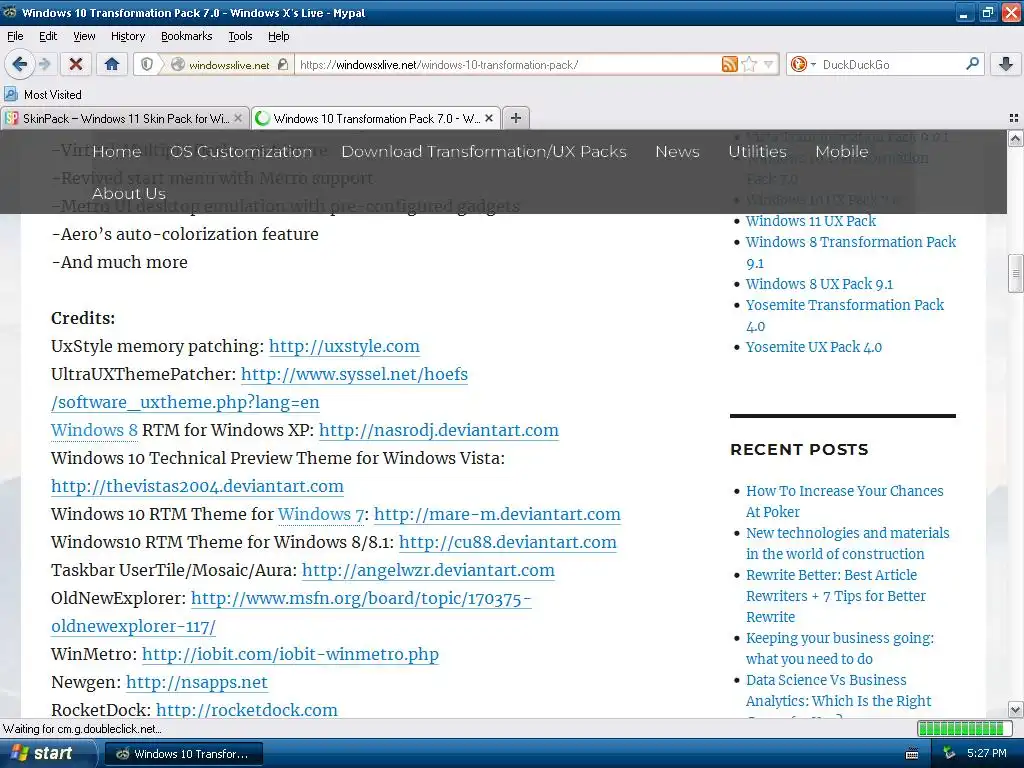Click the Most Visited bookmark folder
Image resolution: width=1024 pixels, height=768 pixels.
44,95
